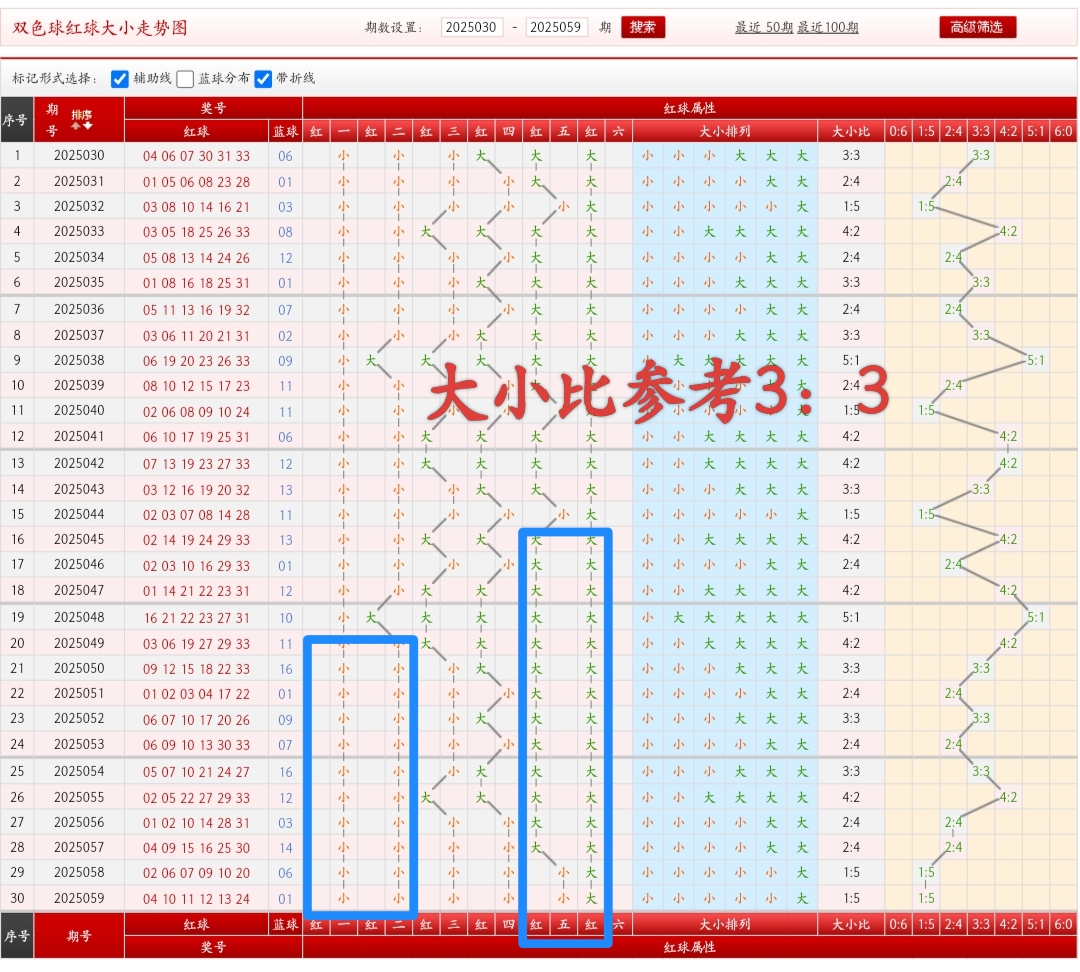Select period 2025048 cell
The width and height of the screenshot is (1080, 972).
click(79, 617)
